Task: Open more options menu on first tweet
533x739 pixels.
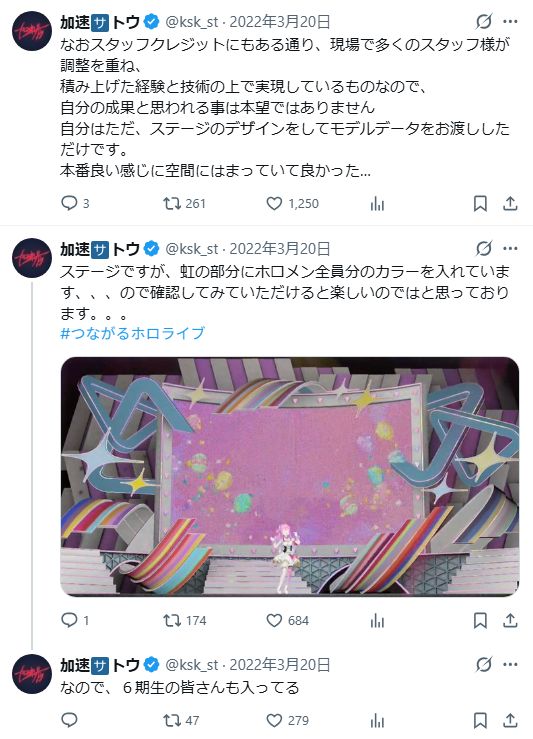Action: [x=510, y=22]
